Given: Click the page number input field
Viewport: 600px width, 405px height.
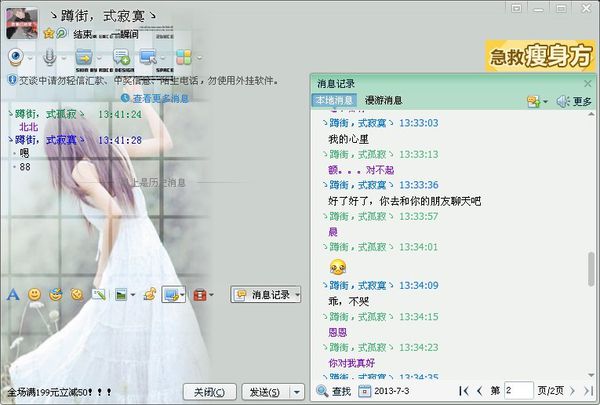Looking at the screenshot, I should point(518,391).
